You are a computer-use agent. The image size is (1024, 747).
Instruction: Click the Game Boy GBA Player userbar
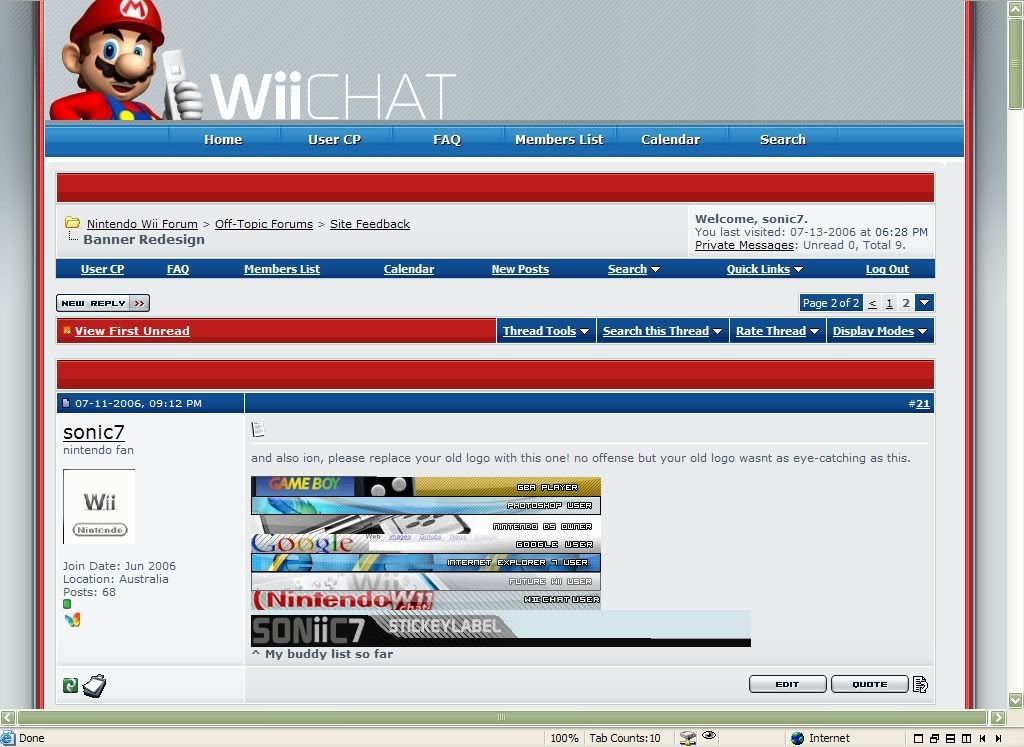426,486
